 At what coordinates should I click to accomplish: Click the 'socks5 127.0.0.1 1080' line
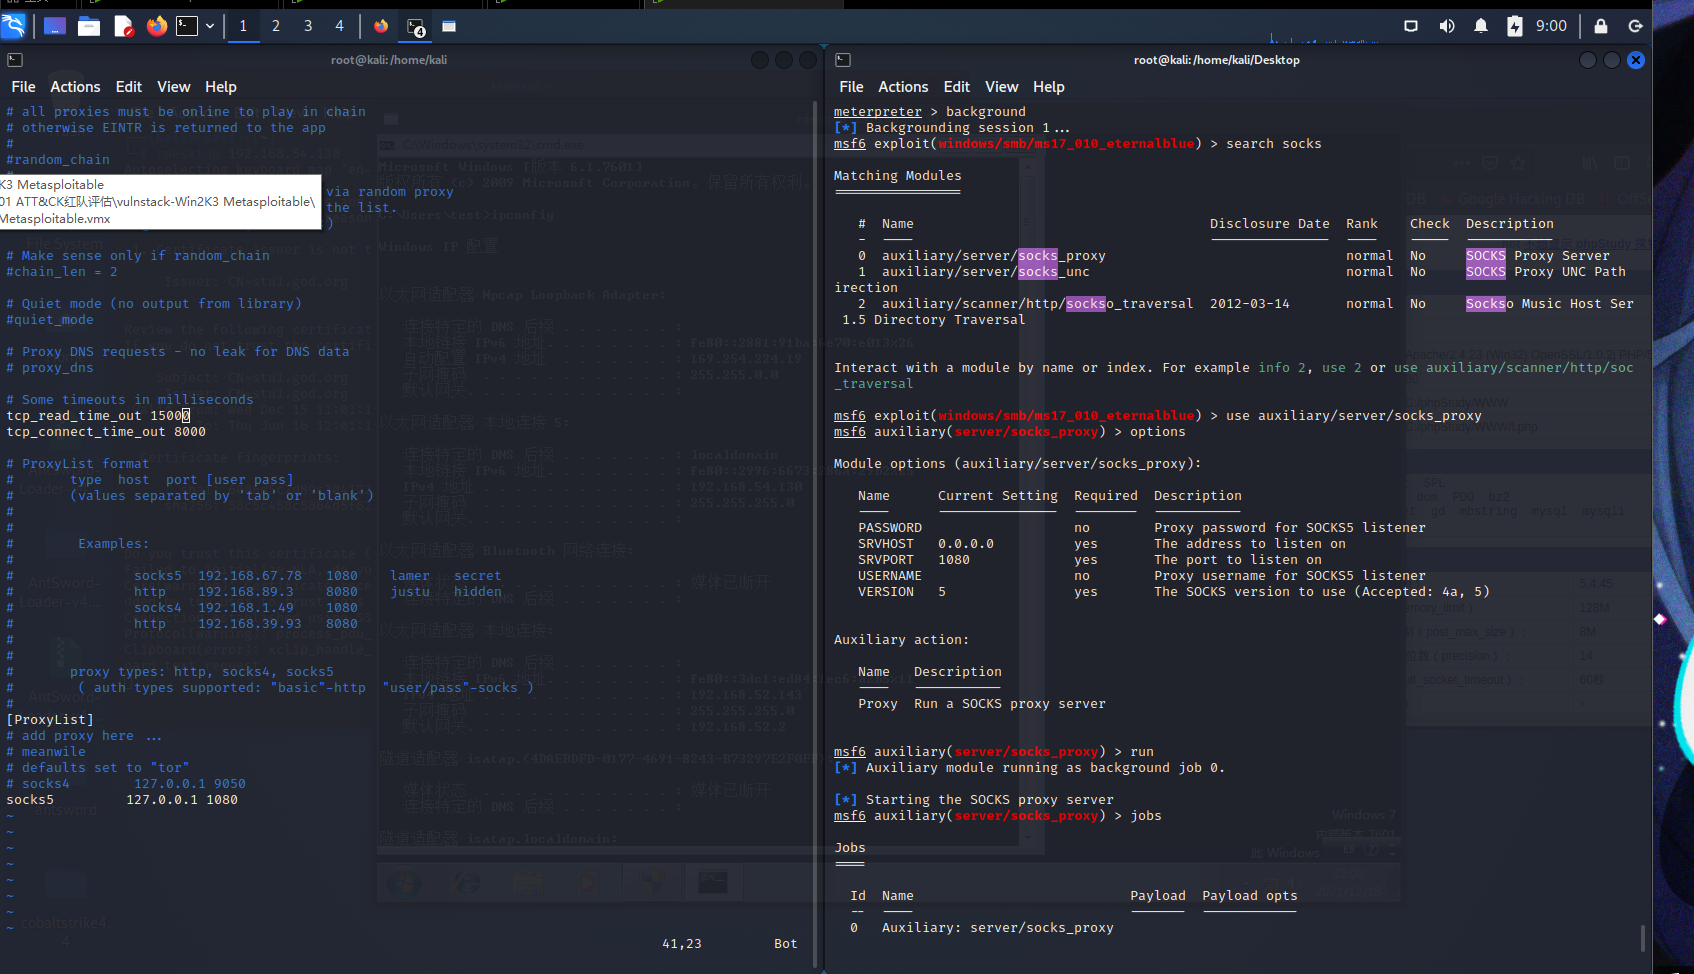coord(122,800)
